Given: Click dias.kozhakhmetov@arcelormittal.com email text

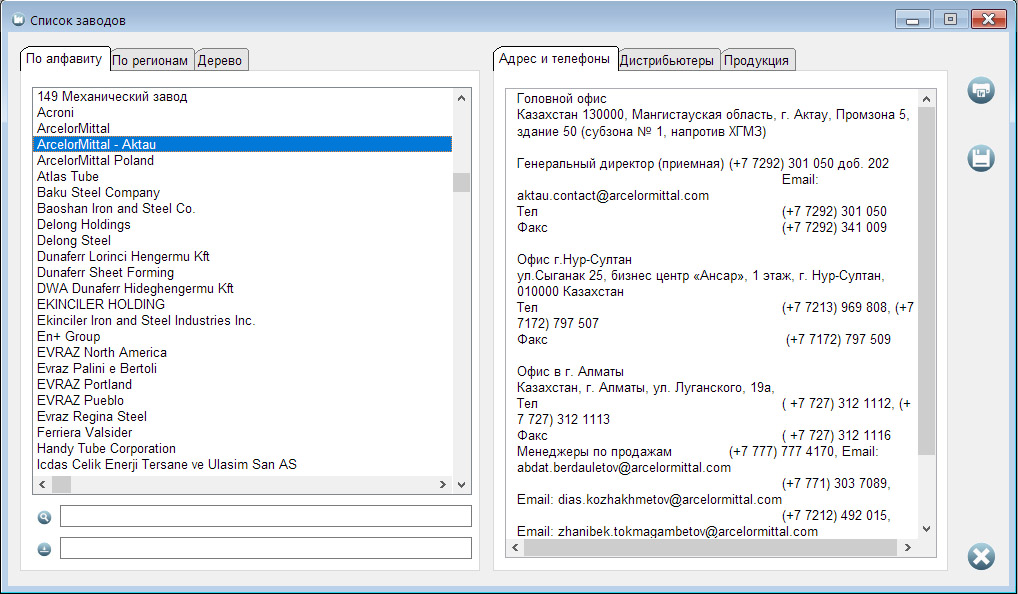Looking at the screenshot, I should 670,499.
